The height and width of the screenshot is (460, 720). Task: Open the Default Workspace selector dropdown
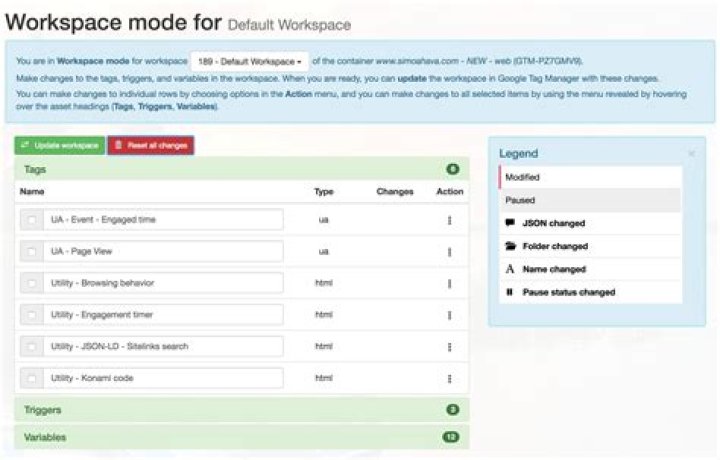(x=249, y=62)
